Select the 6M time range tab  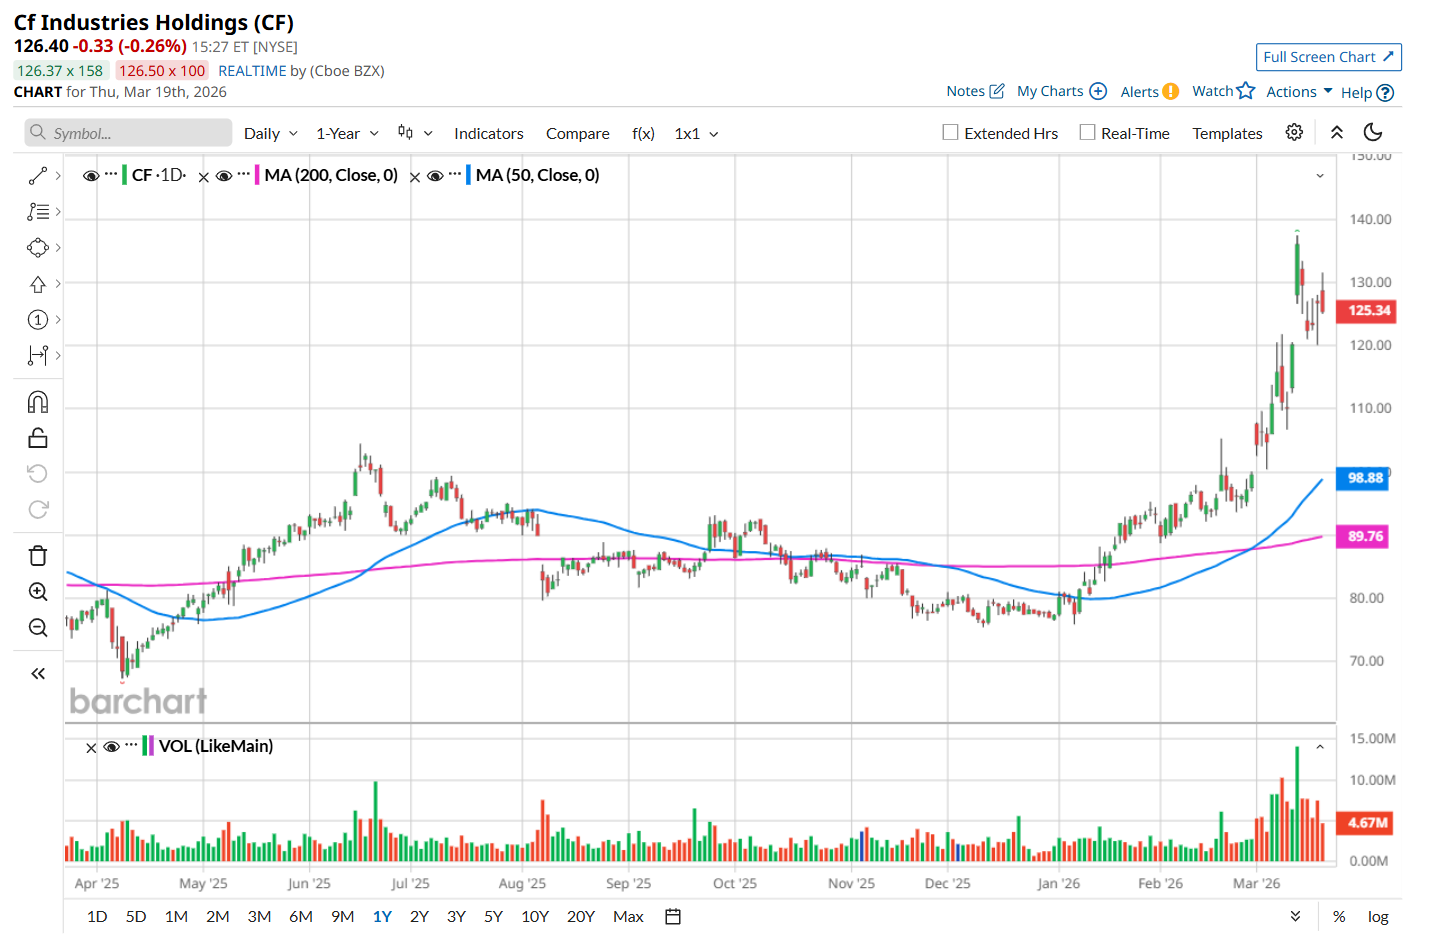(x=301, y=916)
